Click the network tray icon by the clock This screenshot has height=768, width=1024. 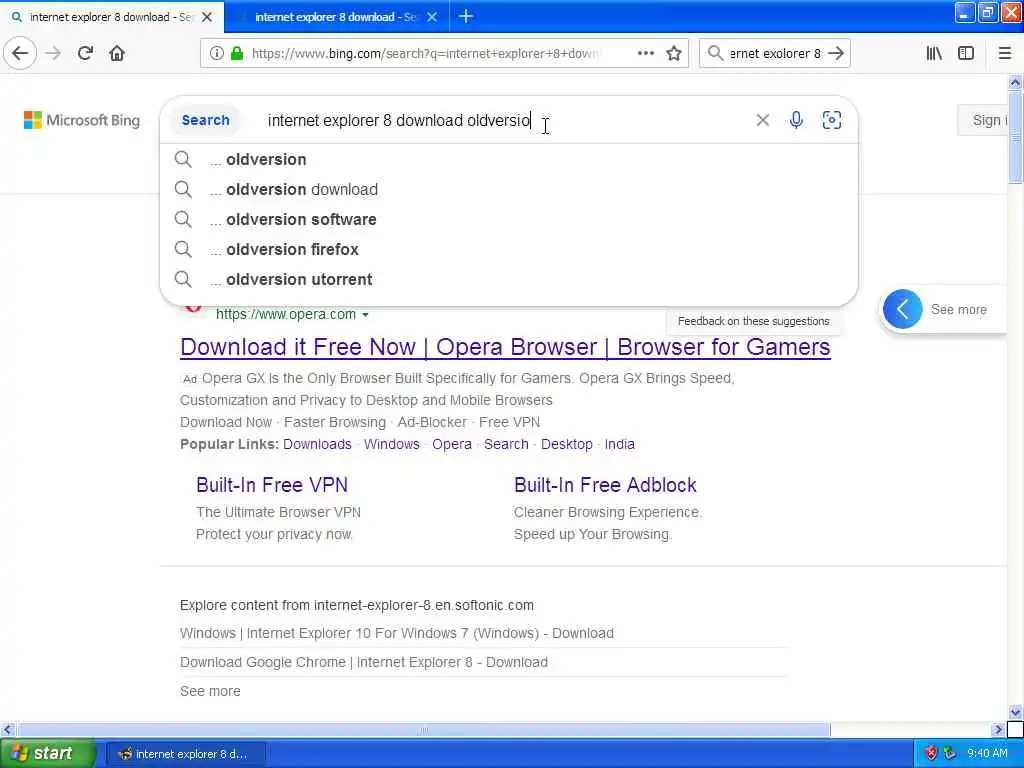click(950, 753)
